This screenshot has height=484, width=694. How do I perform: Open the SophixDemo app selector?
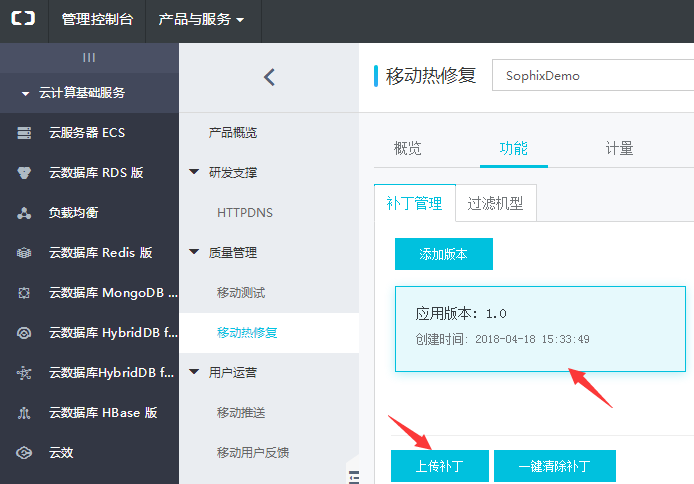[x=593, y=75]
